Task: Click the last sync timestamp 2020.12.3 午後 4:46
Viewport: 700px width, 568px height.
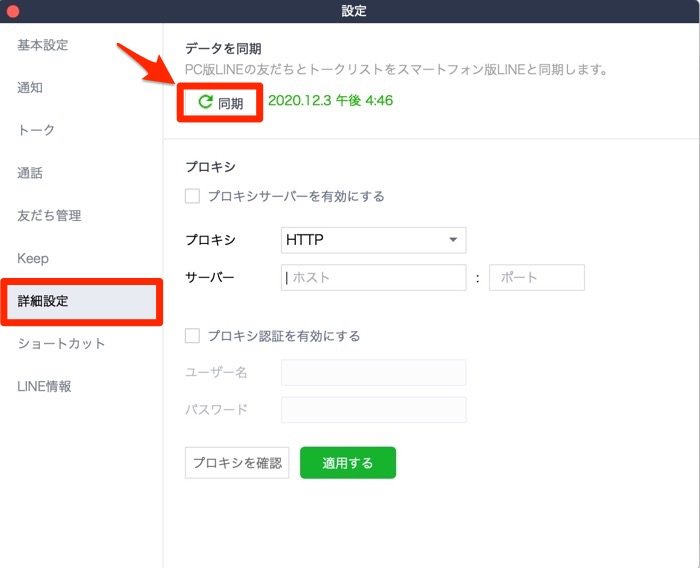Action: point(330,100)
